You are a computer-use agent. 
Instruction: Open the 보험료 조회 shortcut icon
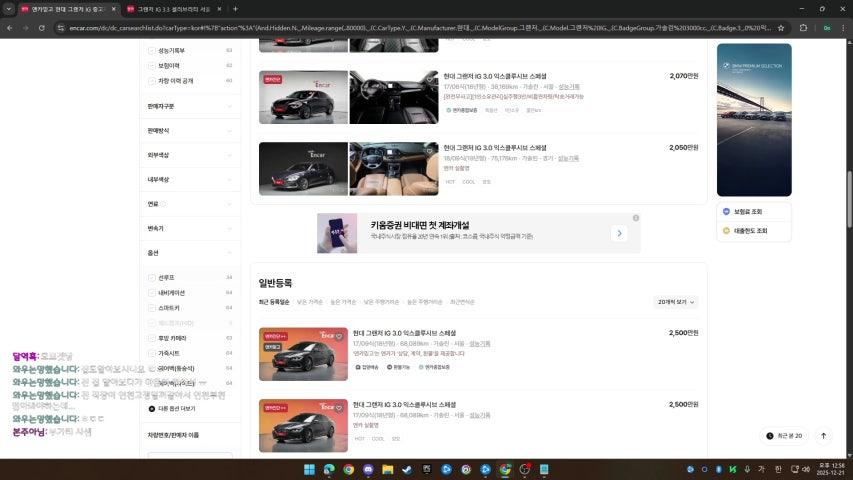(726, 212)
